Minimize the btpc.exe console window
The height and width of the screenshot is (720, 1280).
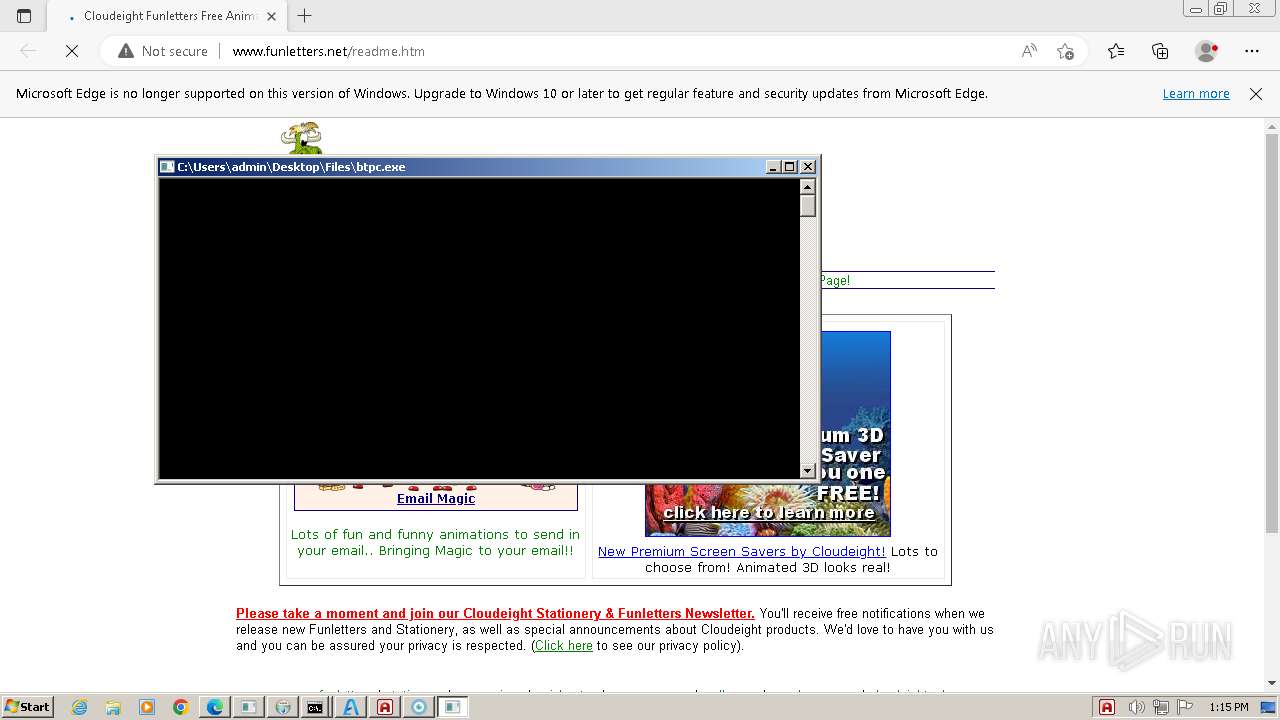[x=773, y=167]
